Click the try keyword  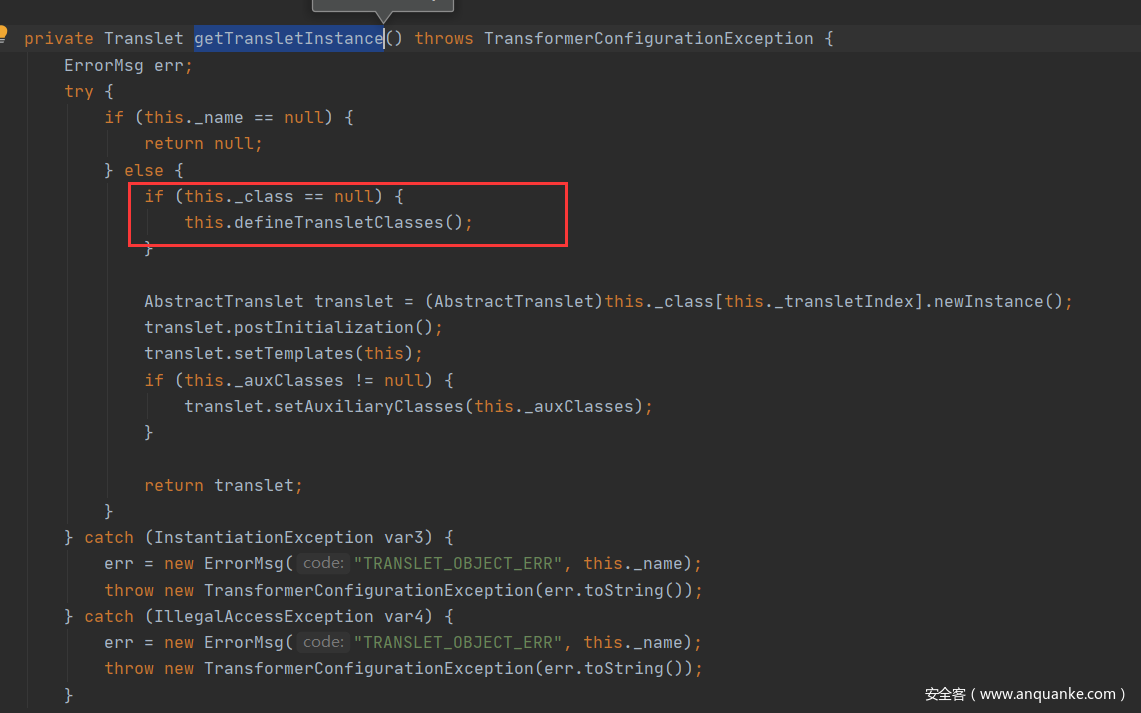(x=78, y=92)
